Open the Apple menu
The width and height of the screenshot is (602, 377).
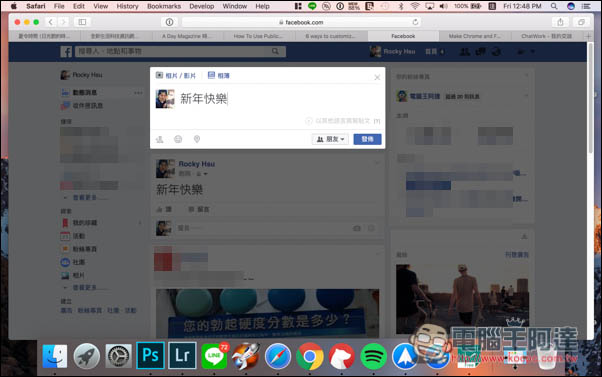(x=14, y=6)
